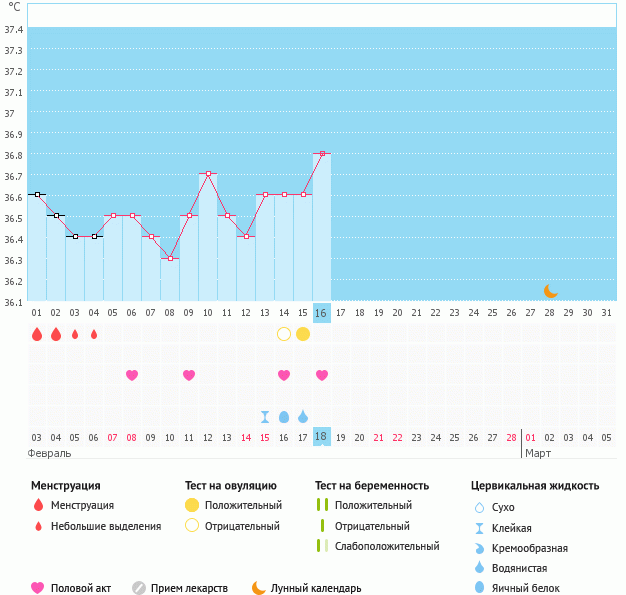626x595 pixels.
Task: Click the menstruation drop on cycle day 01
Action: [37, 334]
